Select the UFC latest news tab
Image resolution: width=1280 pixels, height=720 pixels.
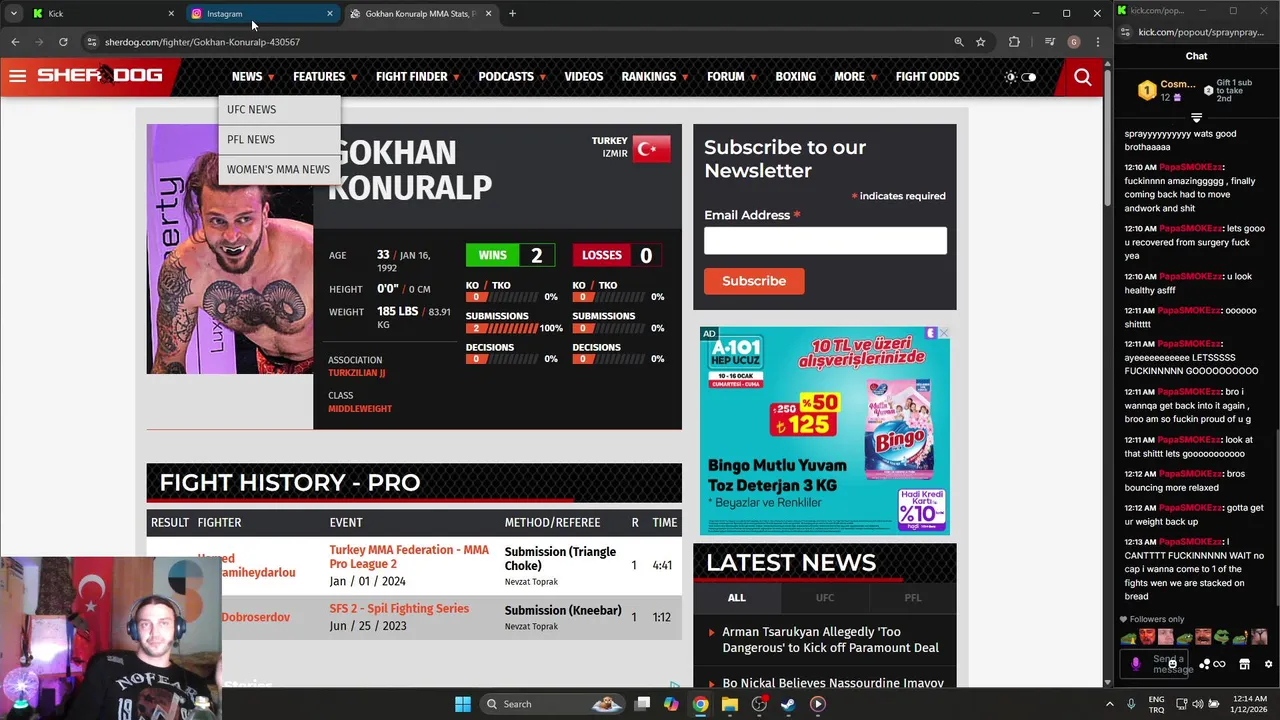(x=824, y=597)
